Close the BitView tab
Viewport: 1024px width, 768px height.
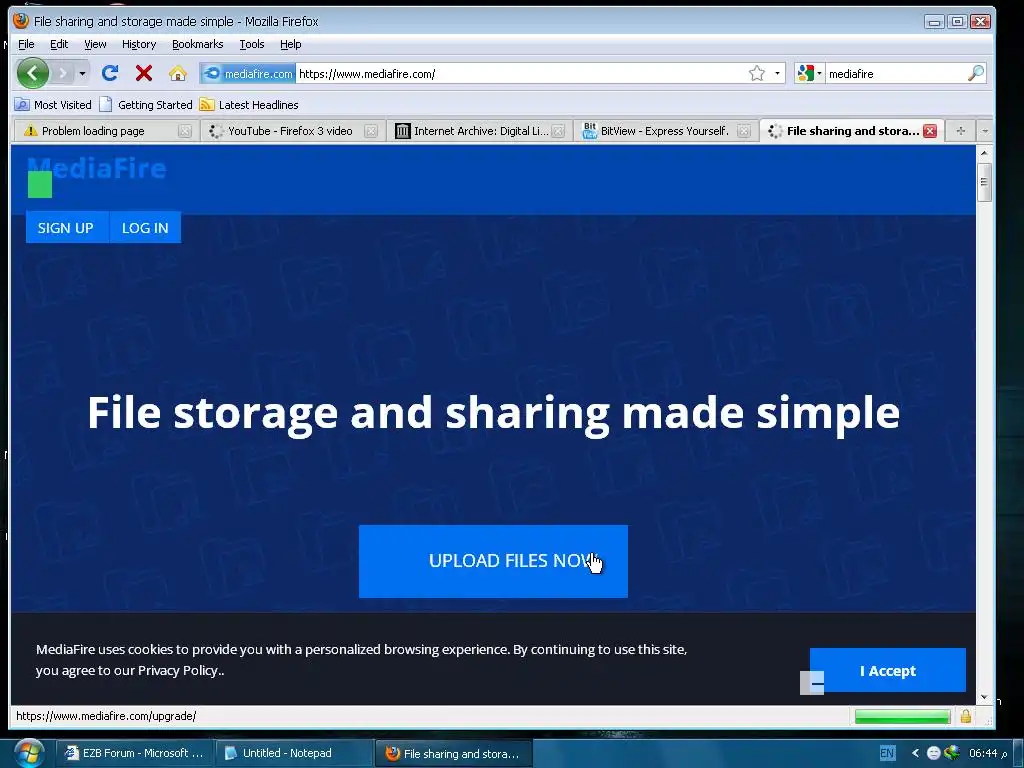coord(744,131)
